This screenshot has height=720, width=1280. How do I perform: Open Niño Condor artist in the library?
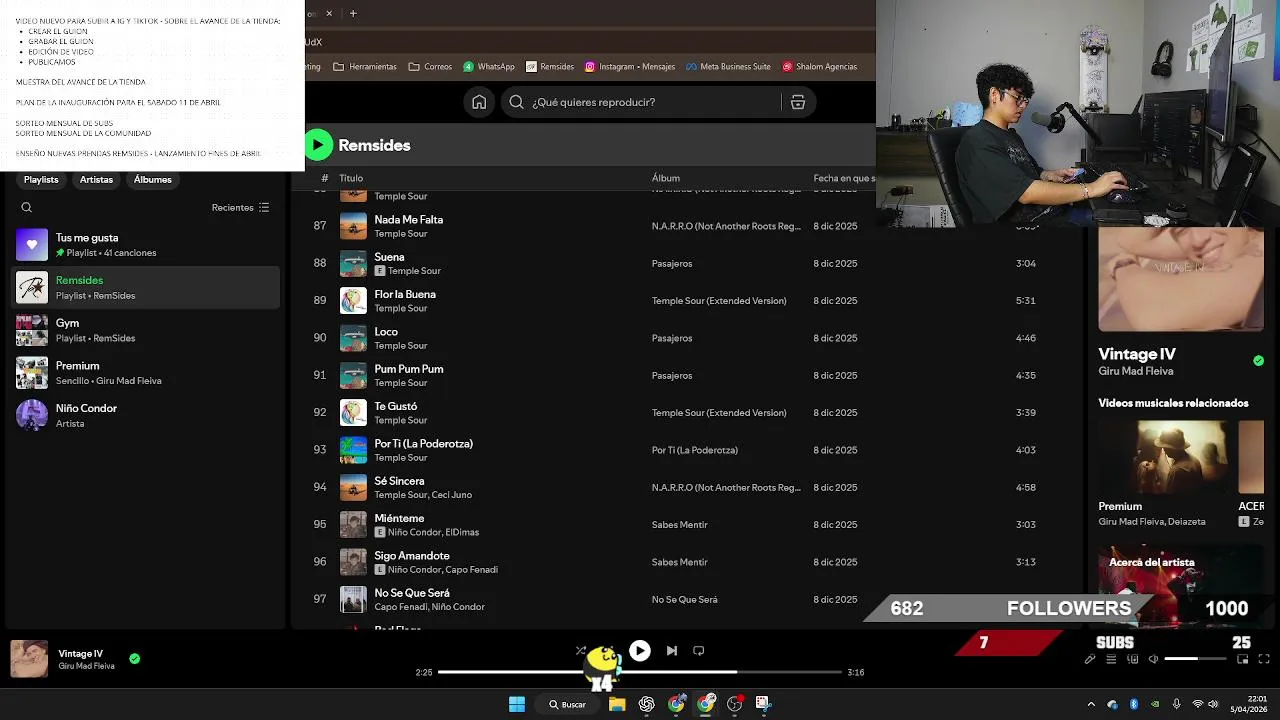146,415
